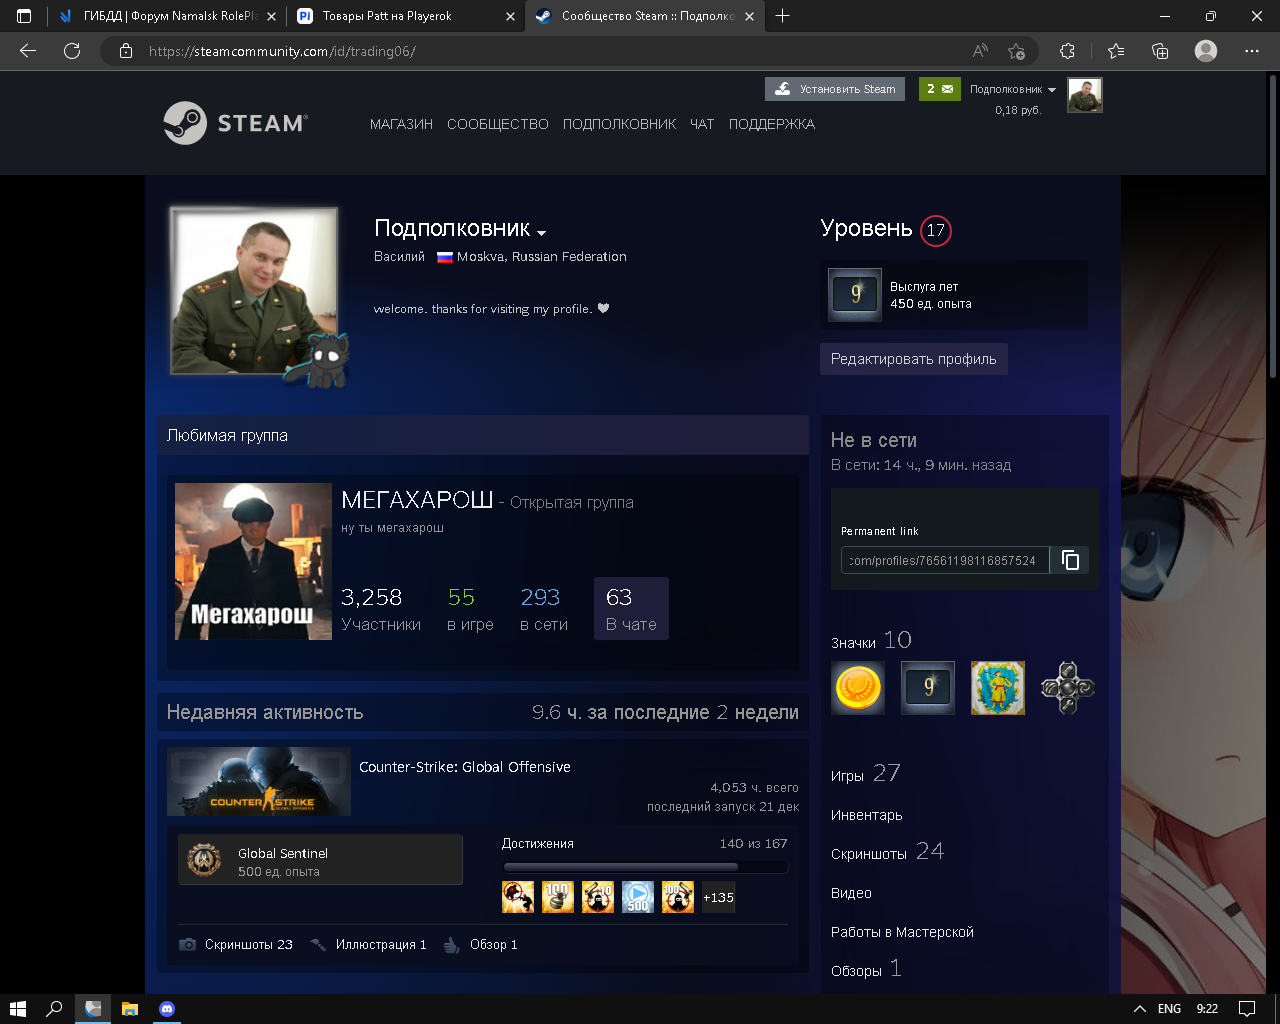
Task: Open Counter-Strike: Global Offensive game link
Action: (465, 767)
